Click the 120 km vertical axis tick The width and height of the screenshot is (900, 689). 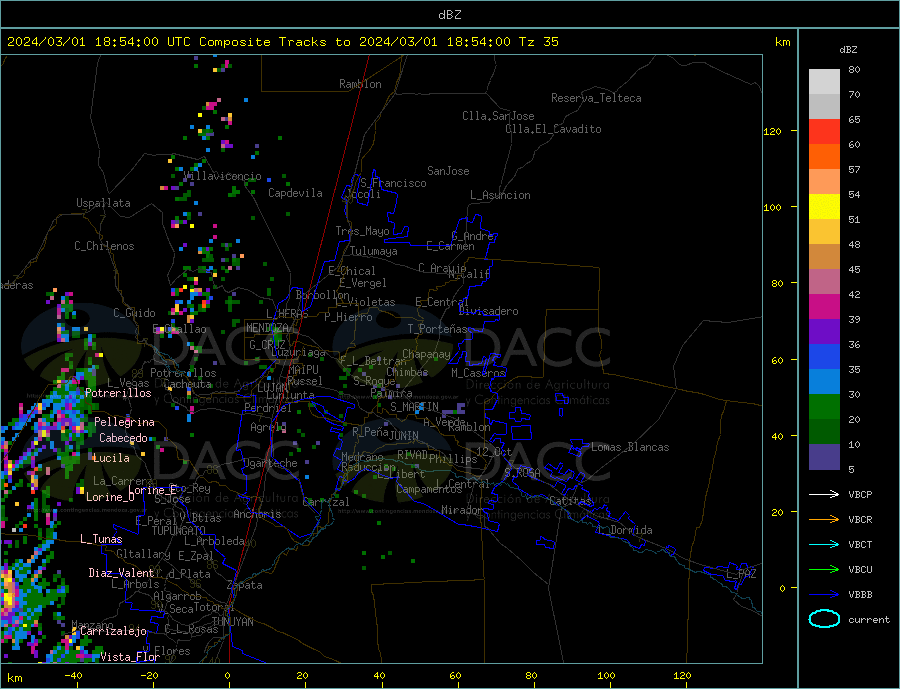click(773, 131)
